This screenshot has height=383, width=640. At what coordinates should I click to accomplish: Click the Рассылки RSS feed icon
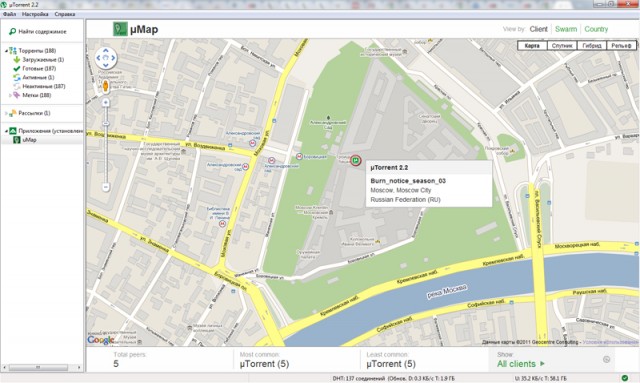[13, 113]
